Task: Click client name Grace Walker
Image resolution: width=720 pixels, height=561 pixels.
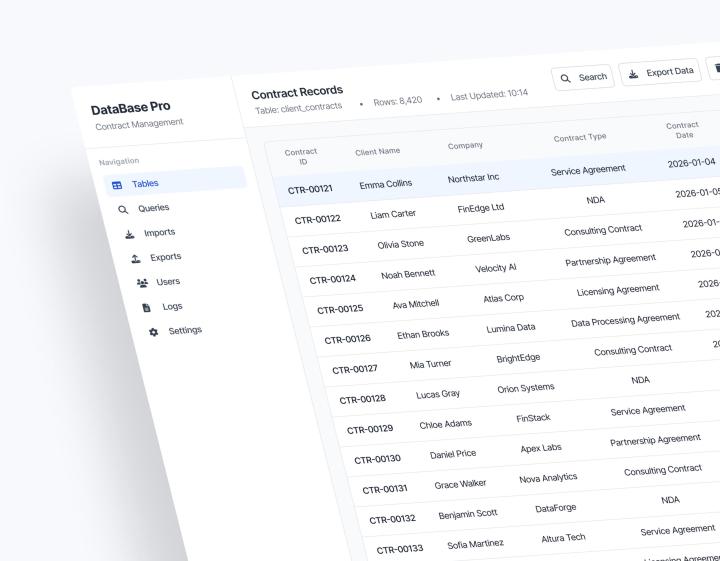Action: tap(460, 484)
